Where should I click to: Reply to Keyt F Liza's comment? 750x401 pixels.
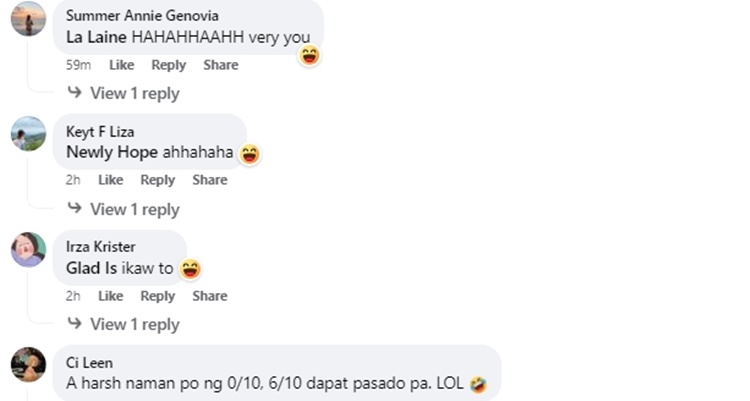tap(157, 180)
